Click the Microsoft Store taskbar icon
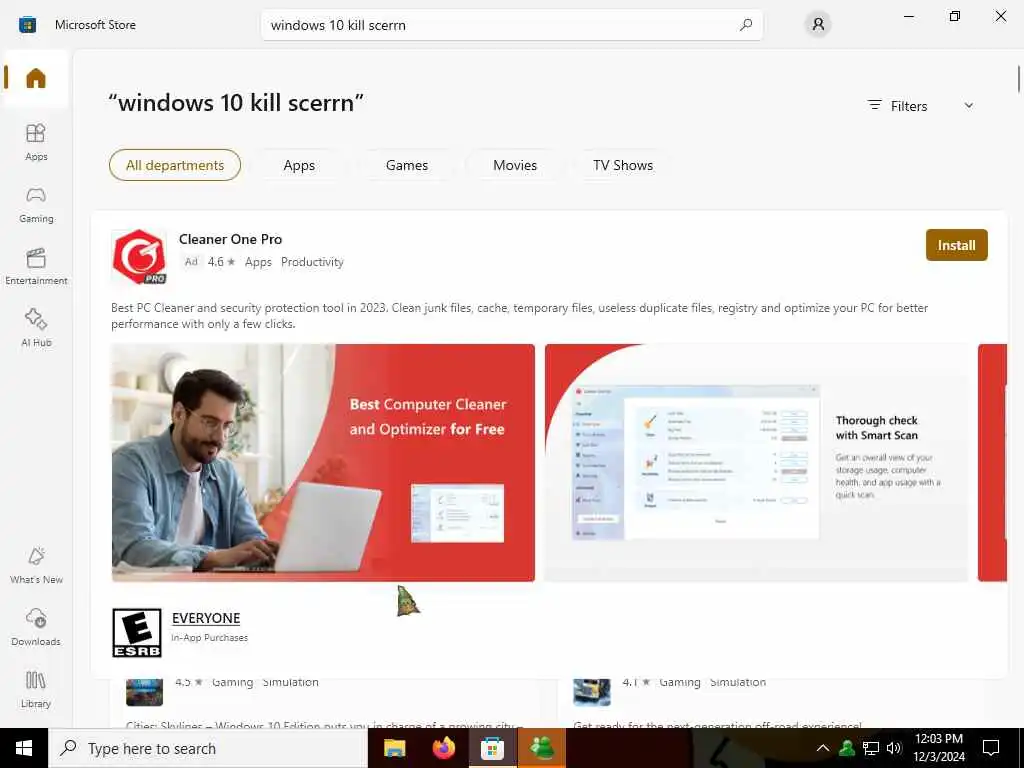 492,748
